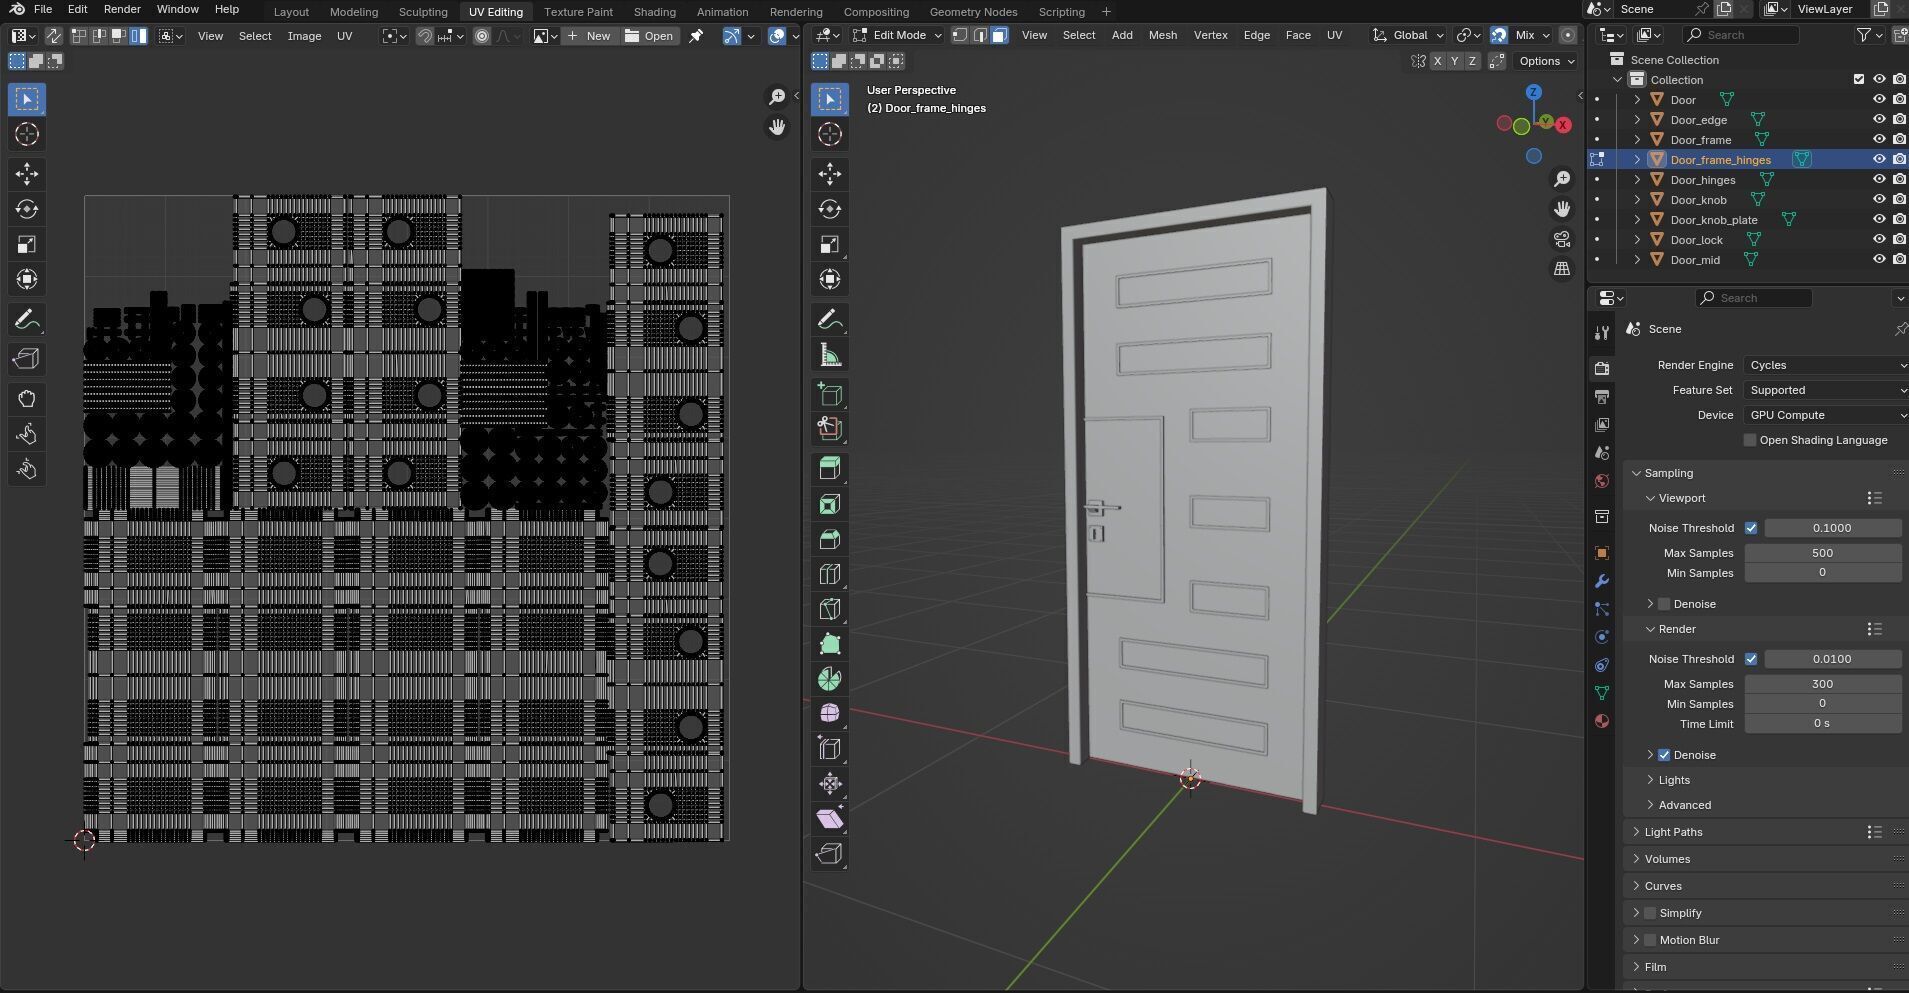Image resolution: width=1909 pixels, height=993 pixels.
Task: Select the Measure tool in 3D viewport
Action: point(829,355)
